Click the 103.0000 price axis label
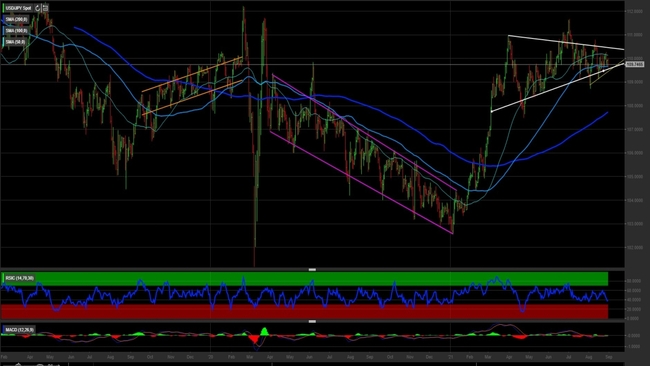Image resolution: width=650 pixels, height=366 pixels. (635, 224)
